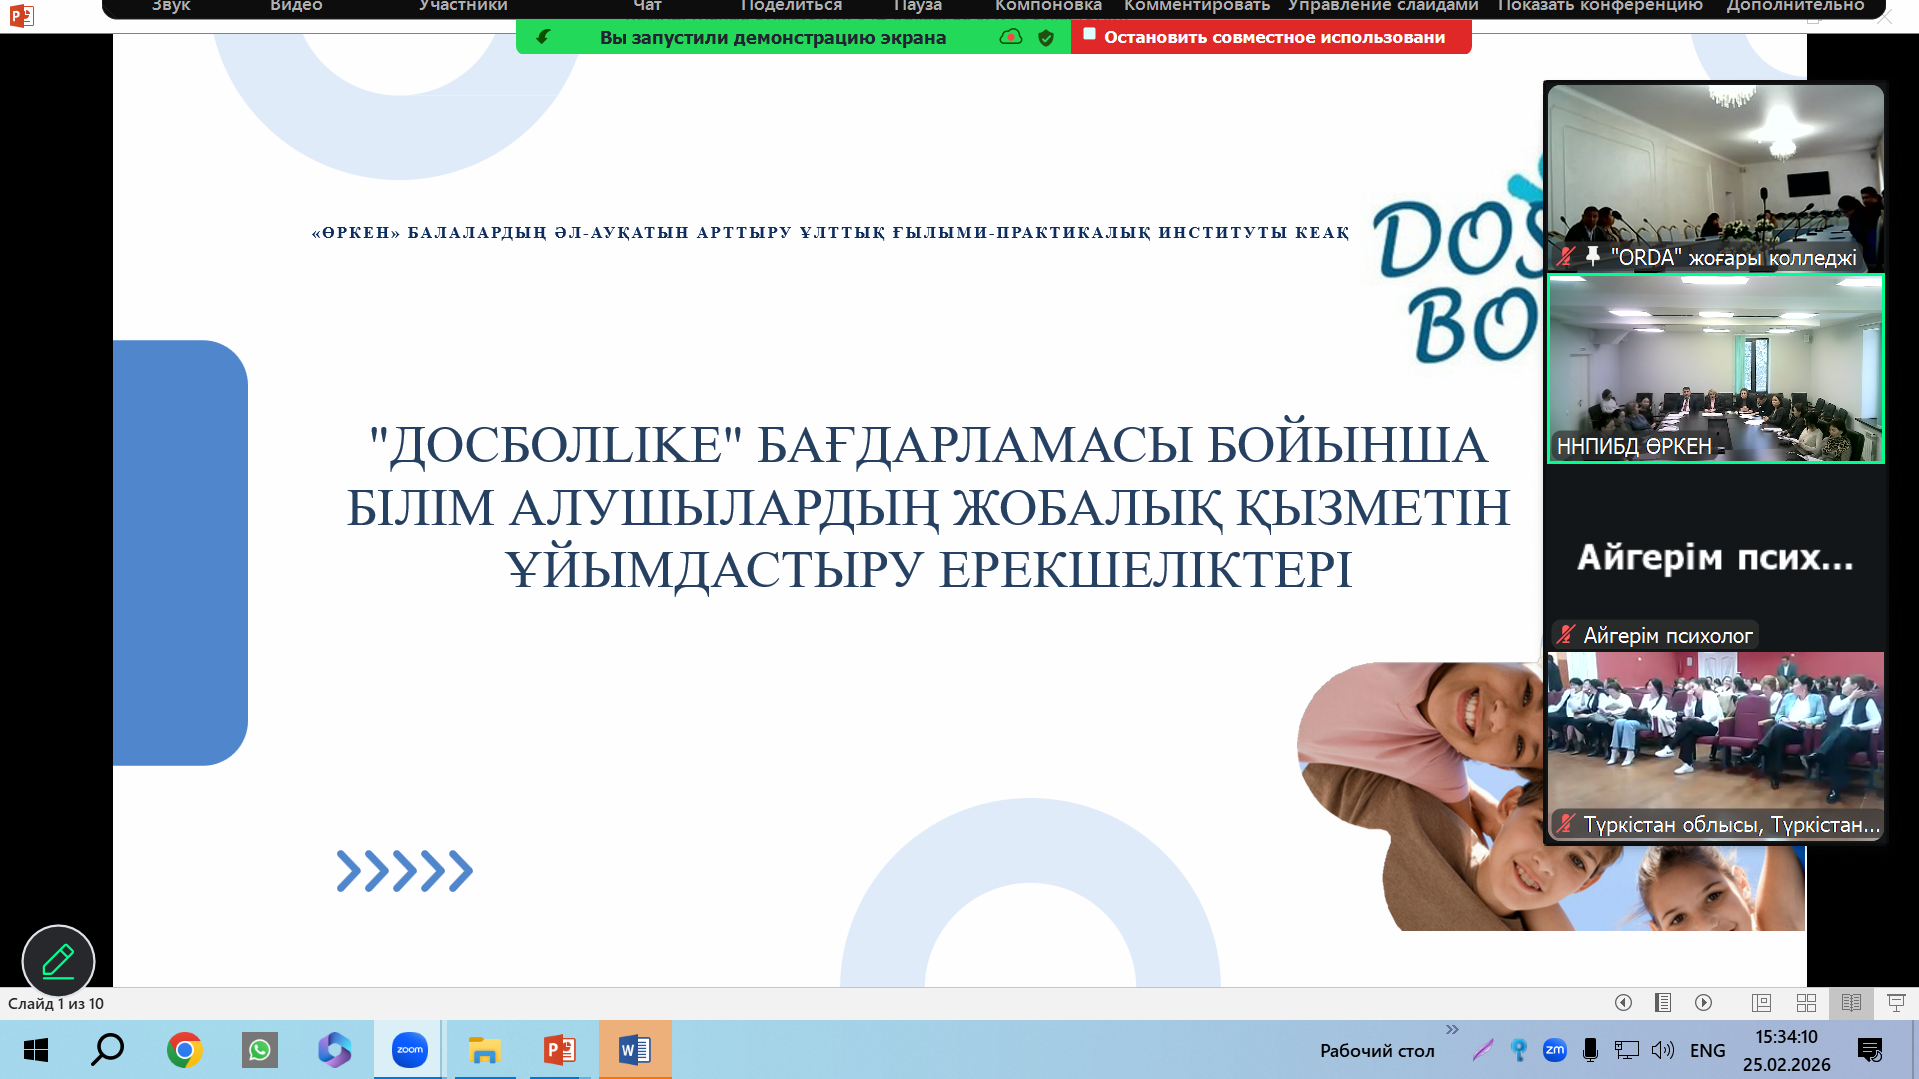
Task: Expand desktop toolbar overflow chevrons
Action: (1452, 1029)
